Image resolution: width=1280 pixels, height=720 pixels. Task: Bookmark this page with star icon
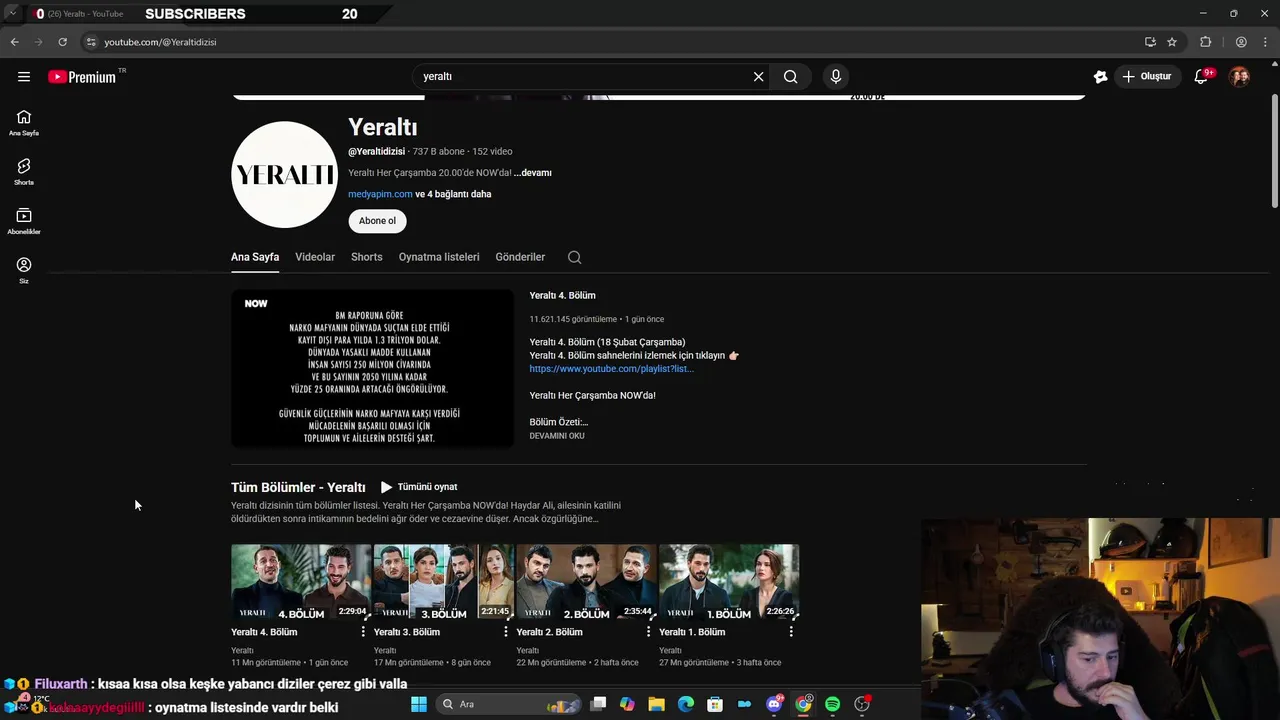pyautogui.click(x=1172, y=42)
